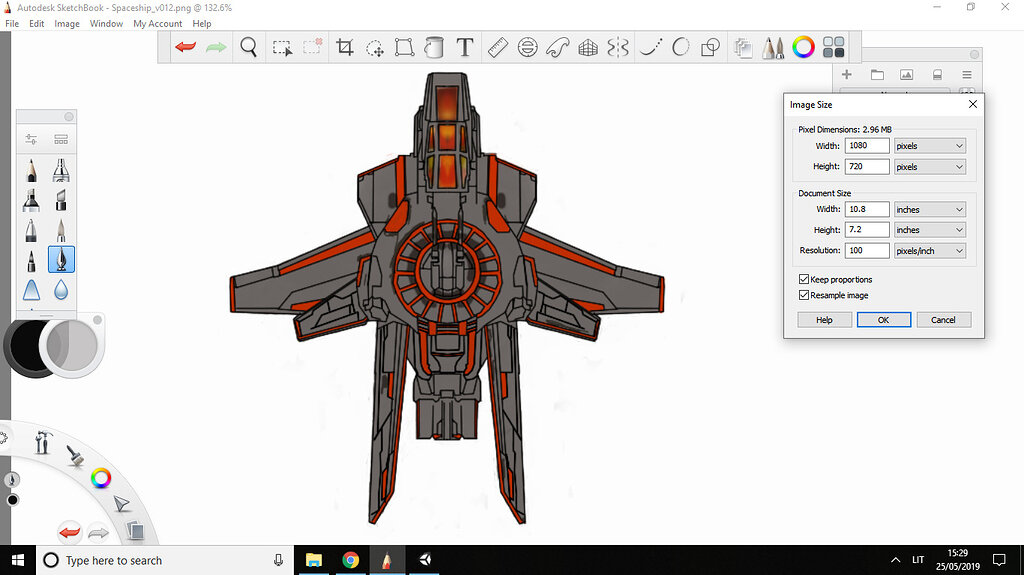Pick the Pencil brush in brush palette
Viewport: 1024px width, 575px height.
click(x=32, y=171)
